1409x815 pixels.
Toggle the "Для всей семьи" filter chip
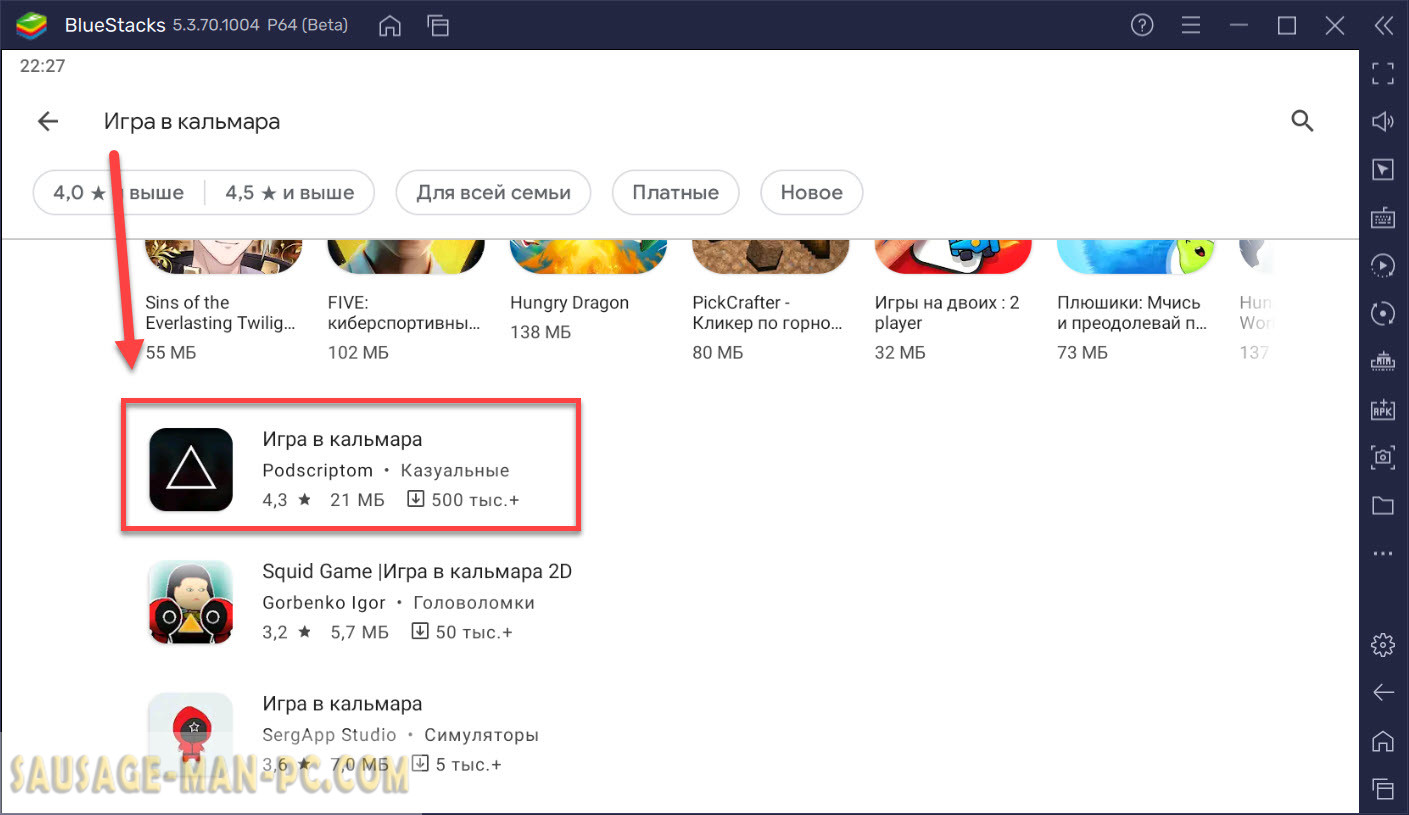(x=493, y=193)
